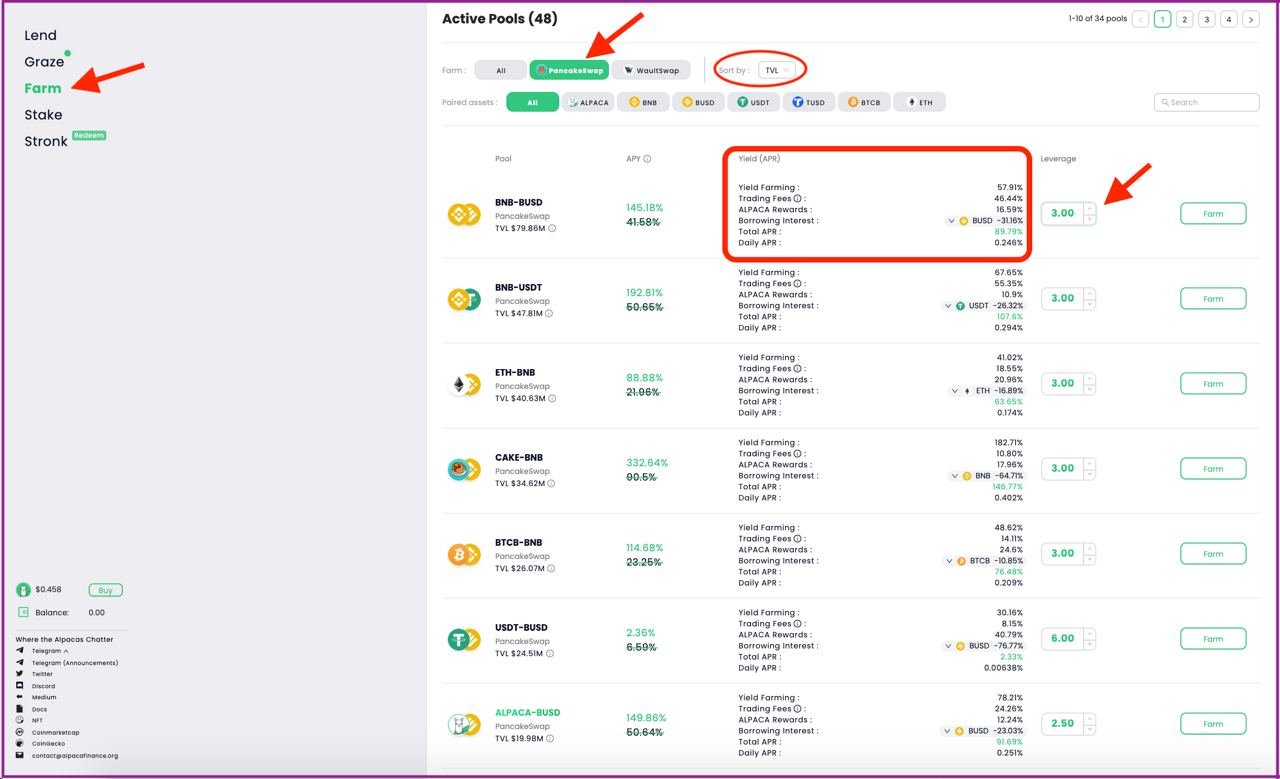Open the Discord icon in sidebar
Screen dimensions: 1280x779
click(x=20, y=686)
